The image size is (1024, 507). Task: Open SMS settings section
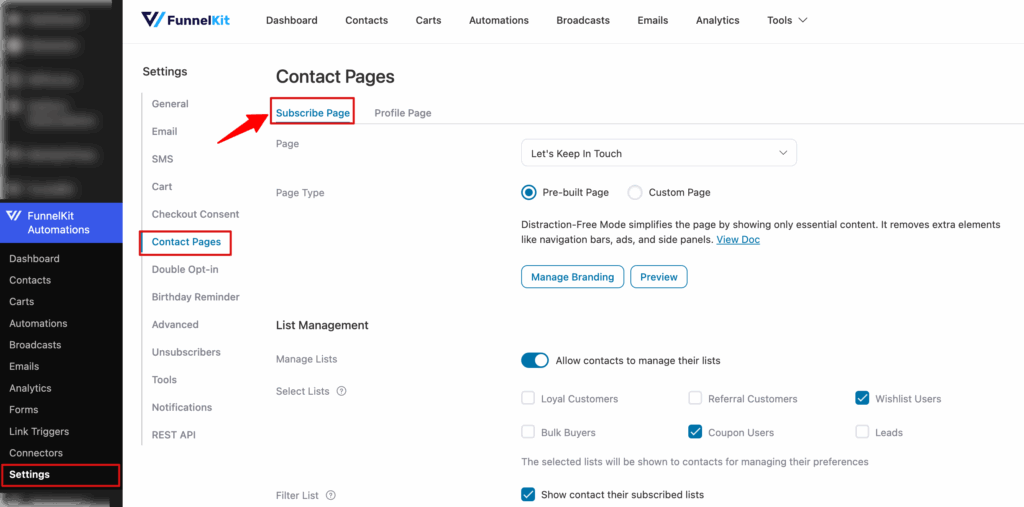click(163, 159)
